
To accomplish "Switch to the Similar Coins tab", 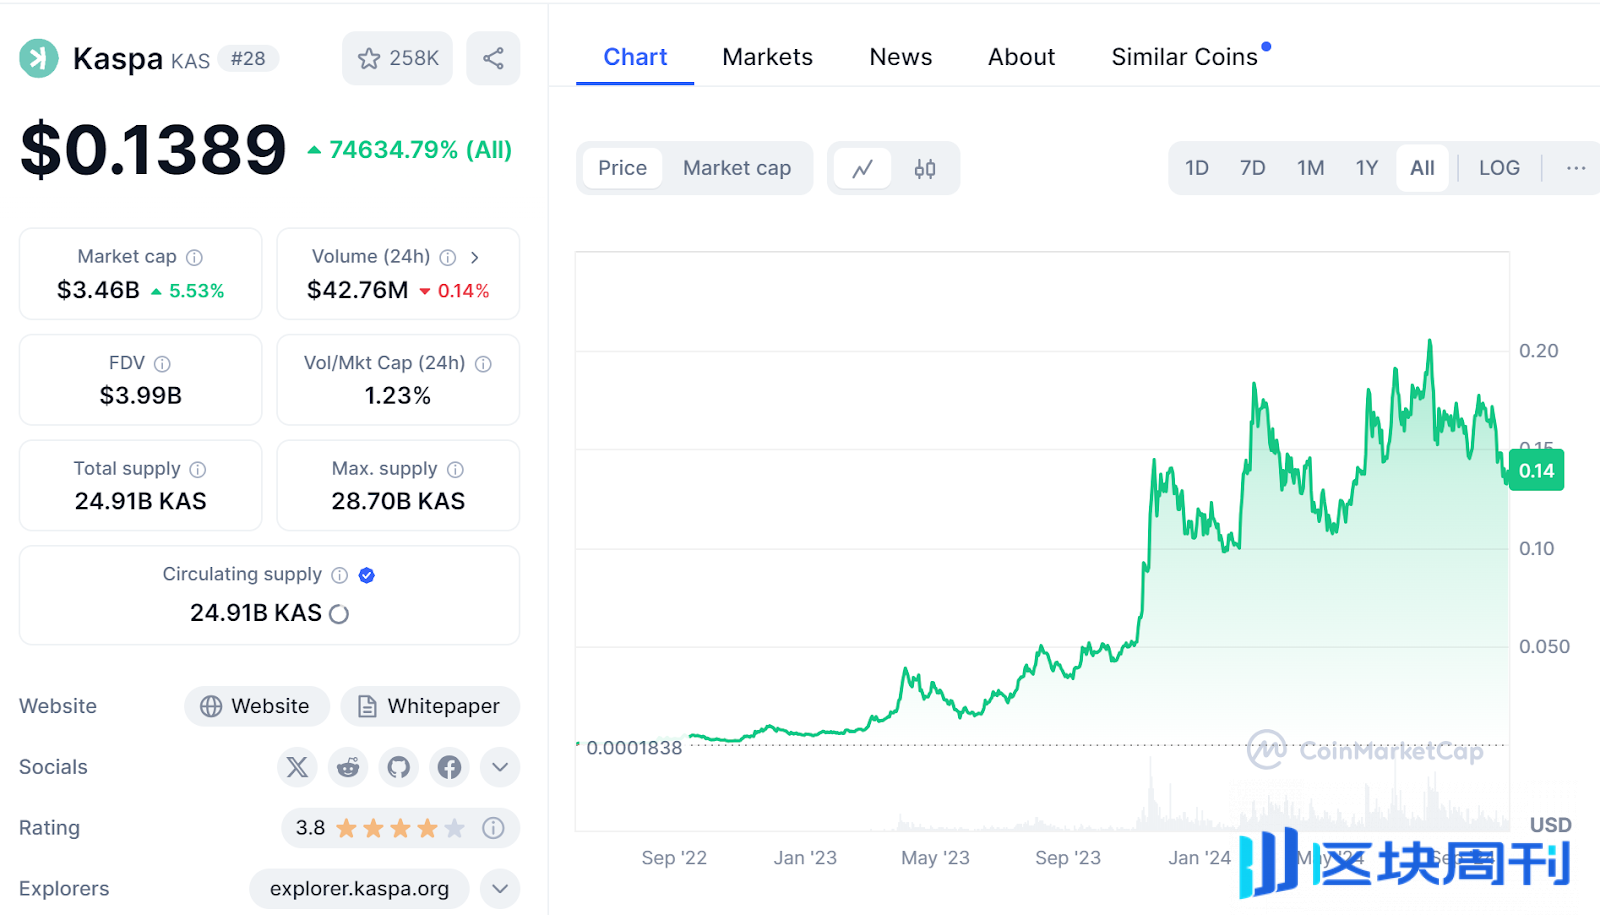I will click(1185, 57).
